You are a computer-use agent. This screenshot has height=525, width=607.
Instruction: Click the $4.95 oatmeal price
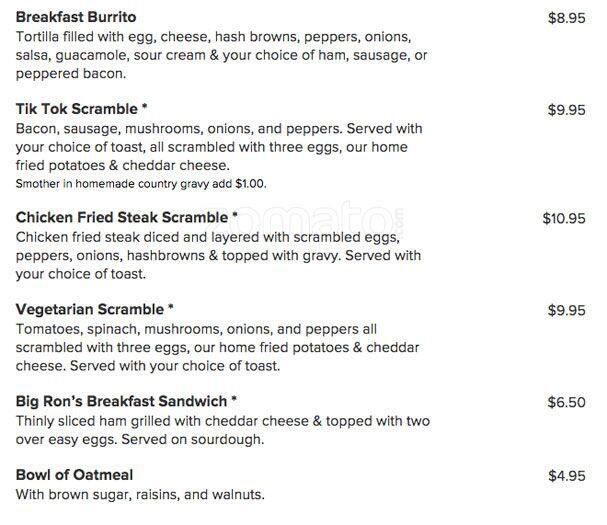[566, 476]
